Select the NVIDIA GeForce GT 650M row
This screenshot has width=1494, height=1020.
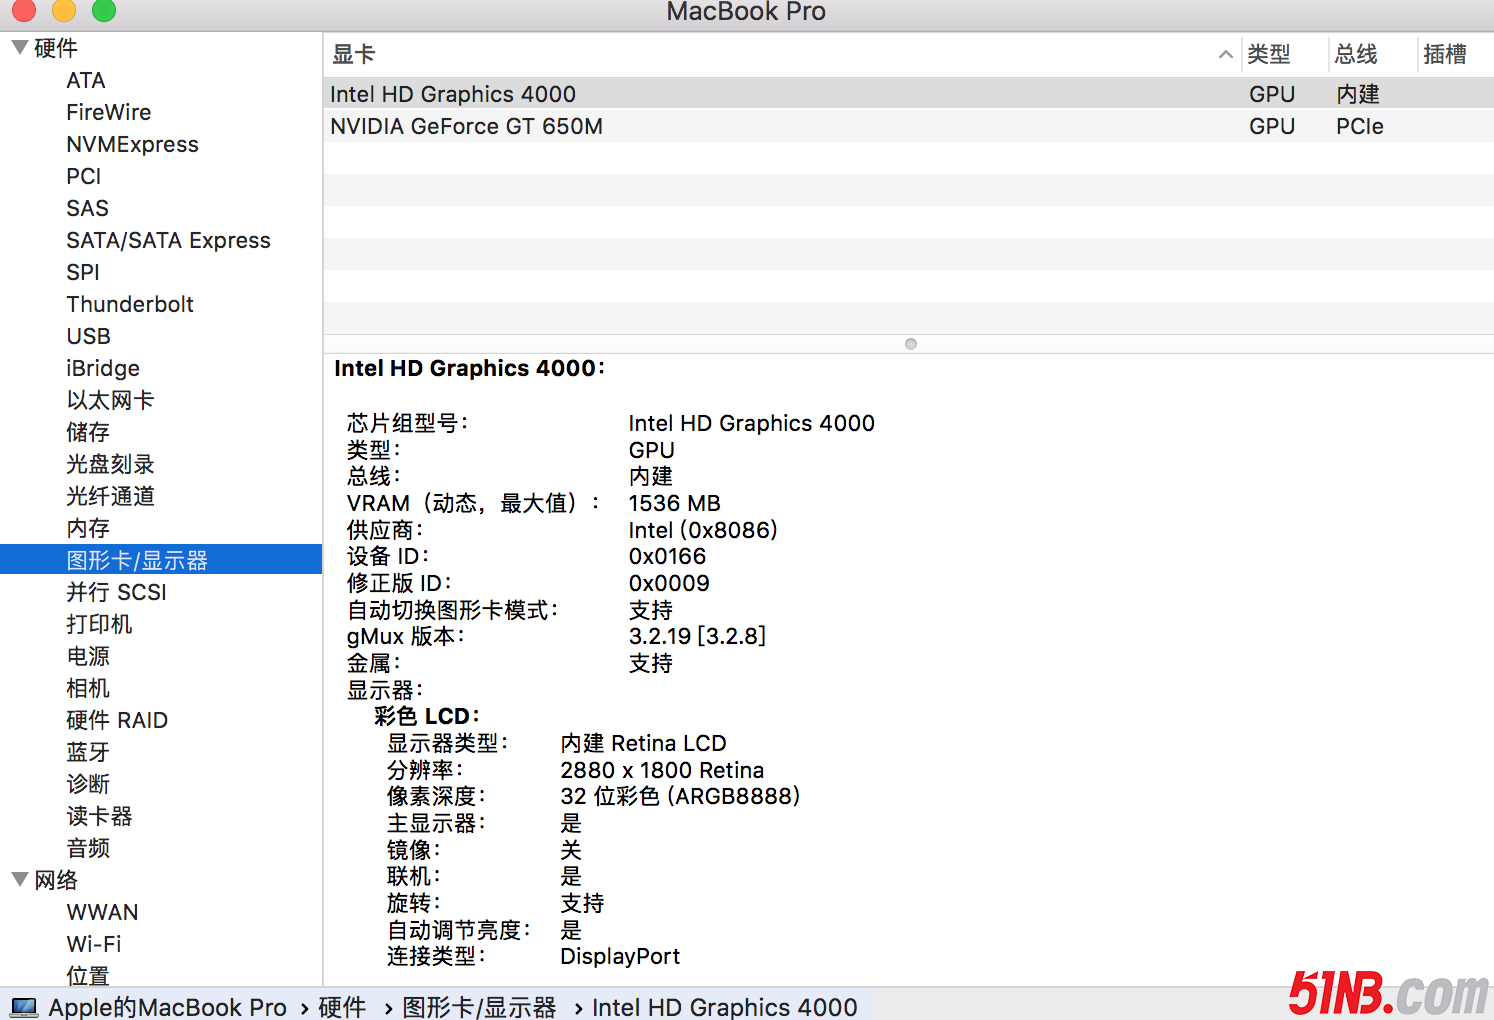(466, 126)
